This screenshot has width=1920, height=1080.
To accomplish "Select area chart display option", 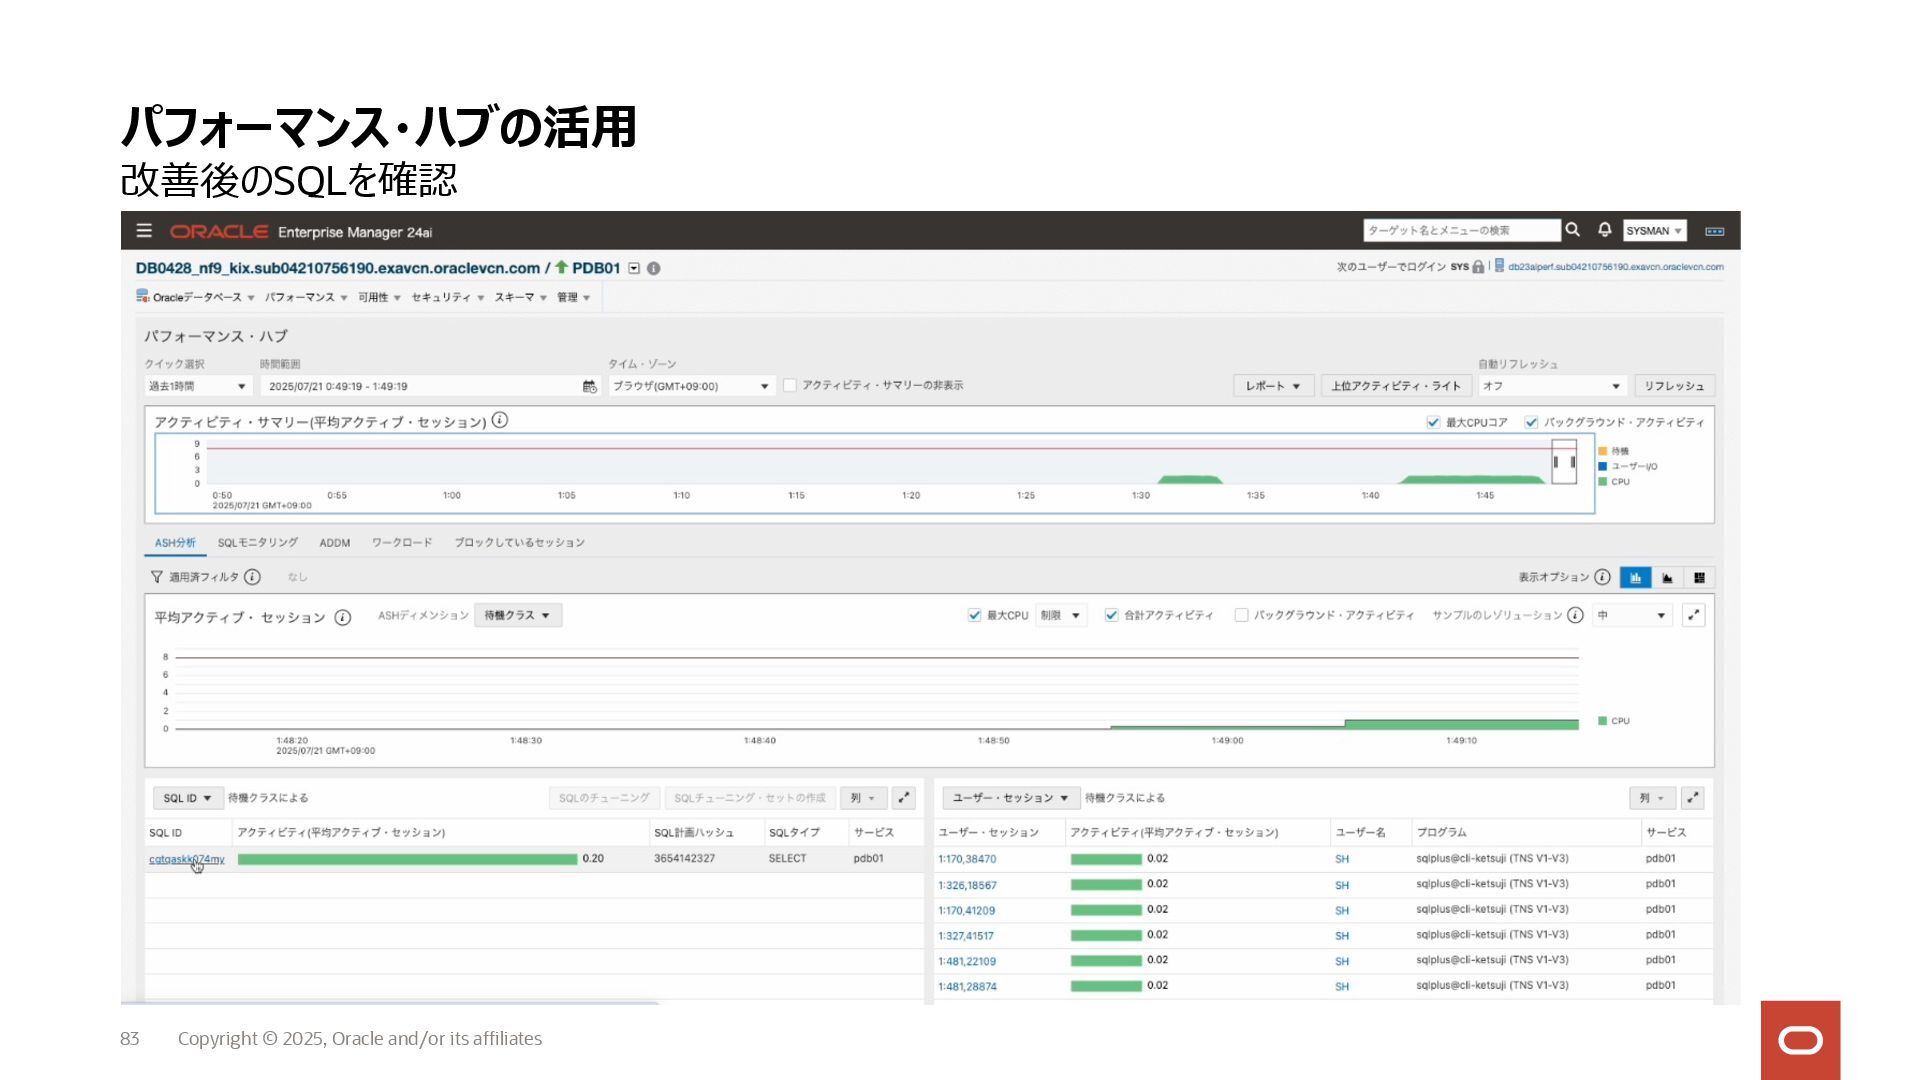I will (1668, 578).
